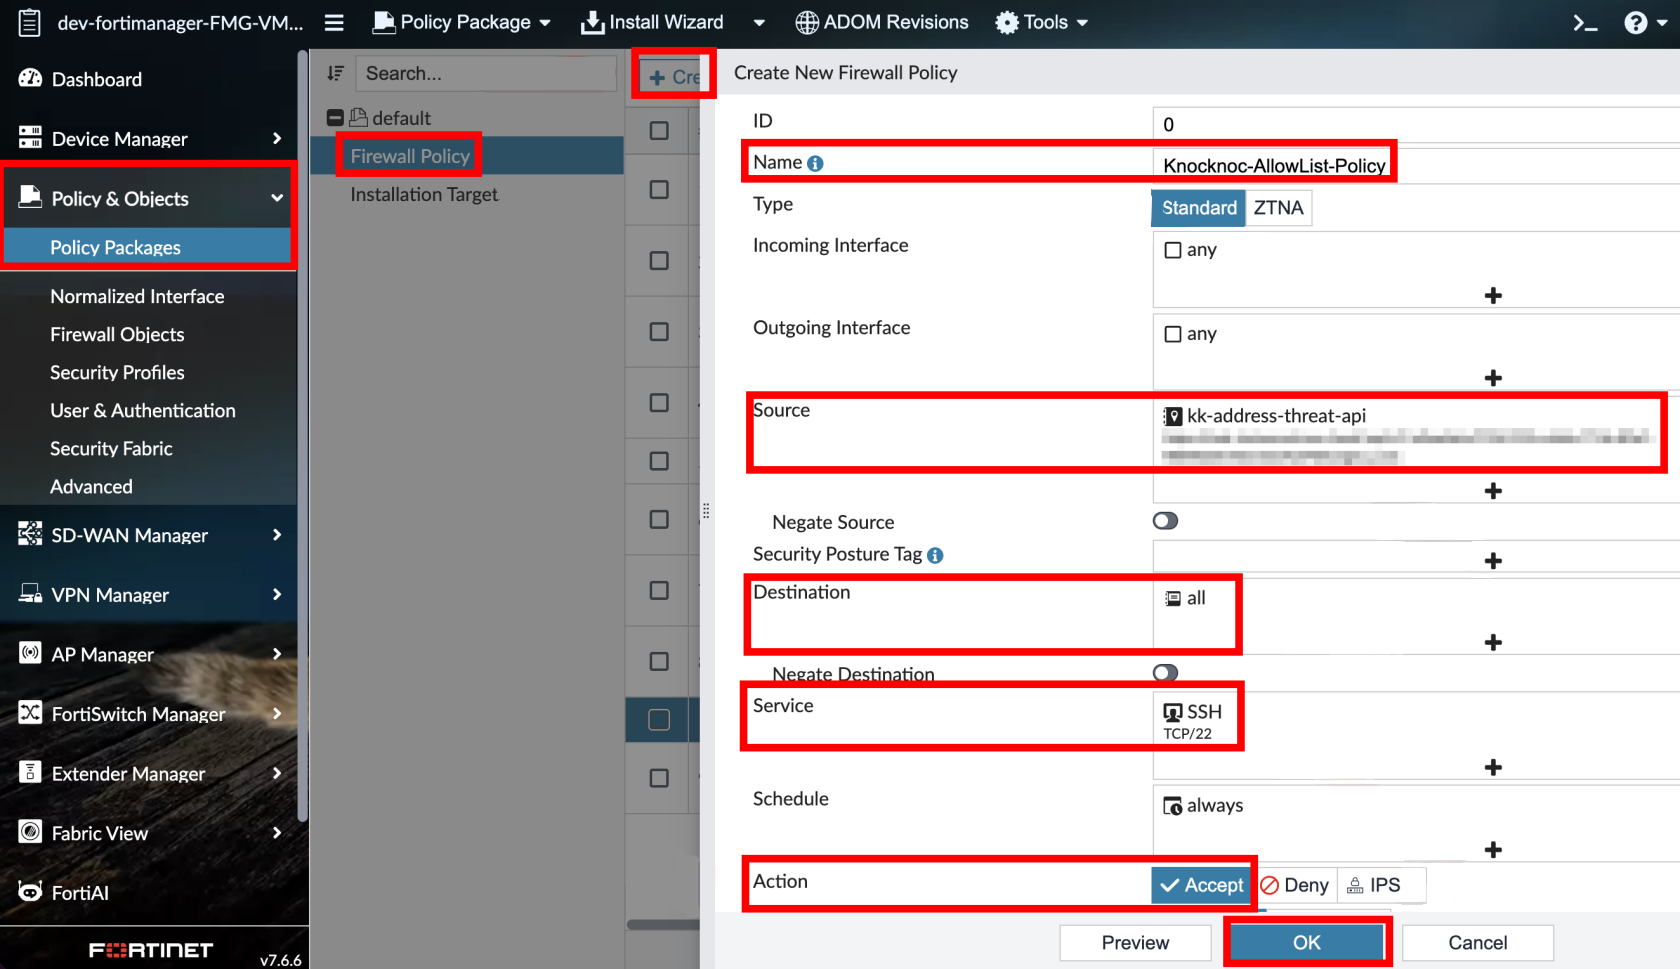
Task: Click the OK button
Action: [1306, 942]
